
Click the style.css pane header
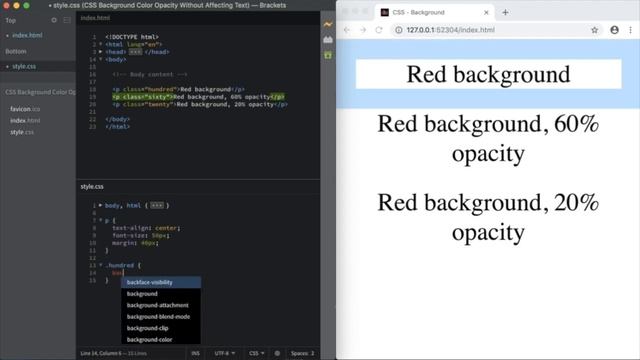(x=92, y=187)
